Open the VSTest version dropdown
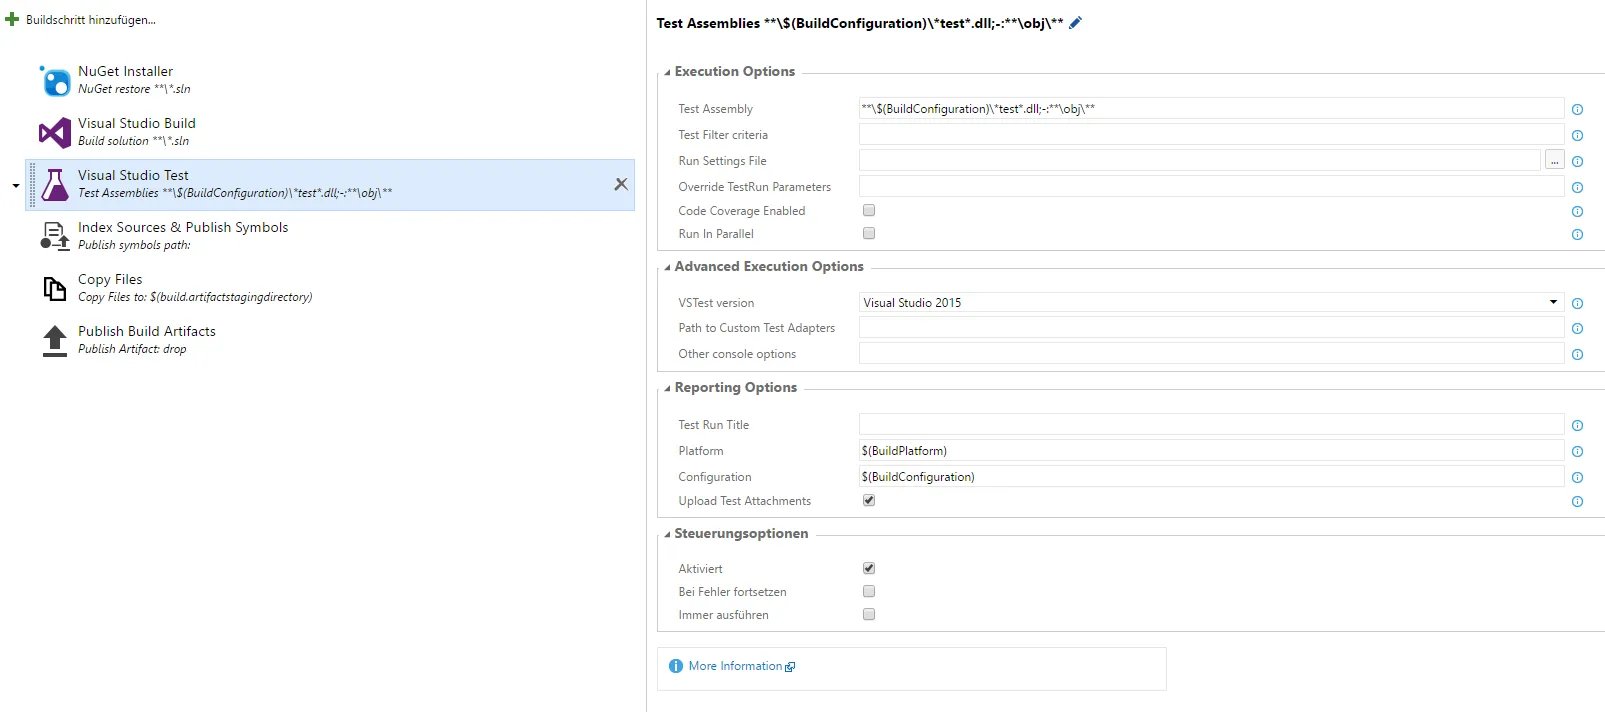The width and height of the screenshot is (1605, 712). (1553, 302)
